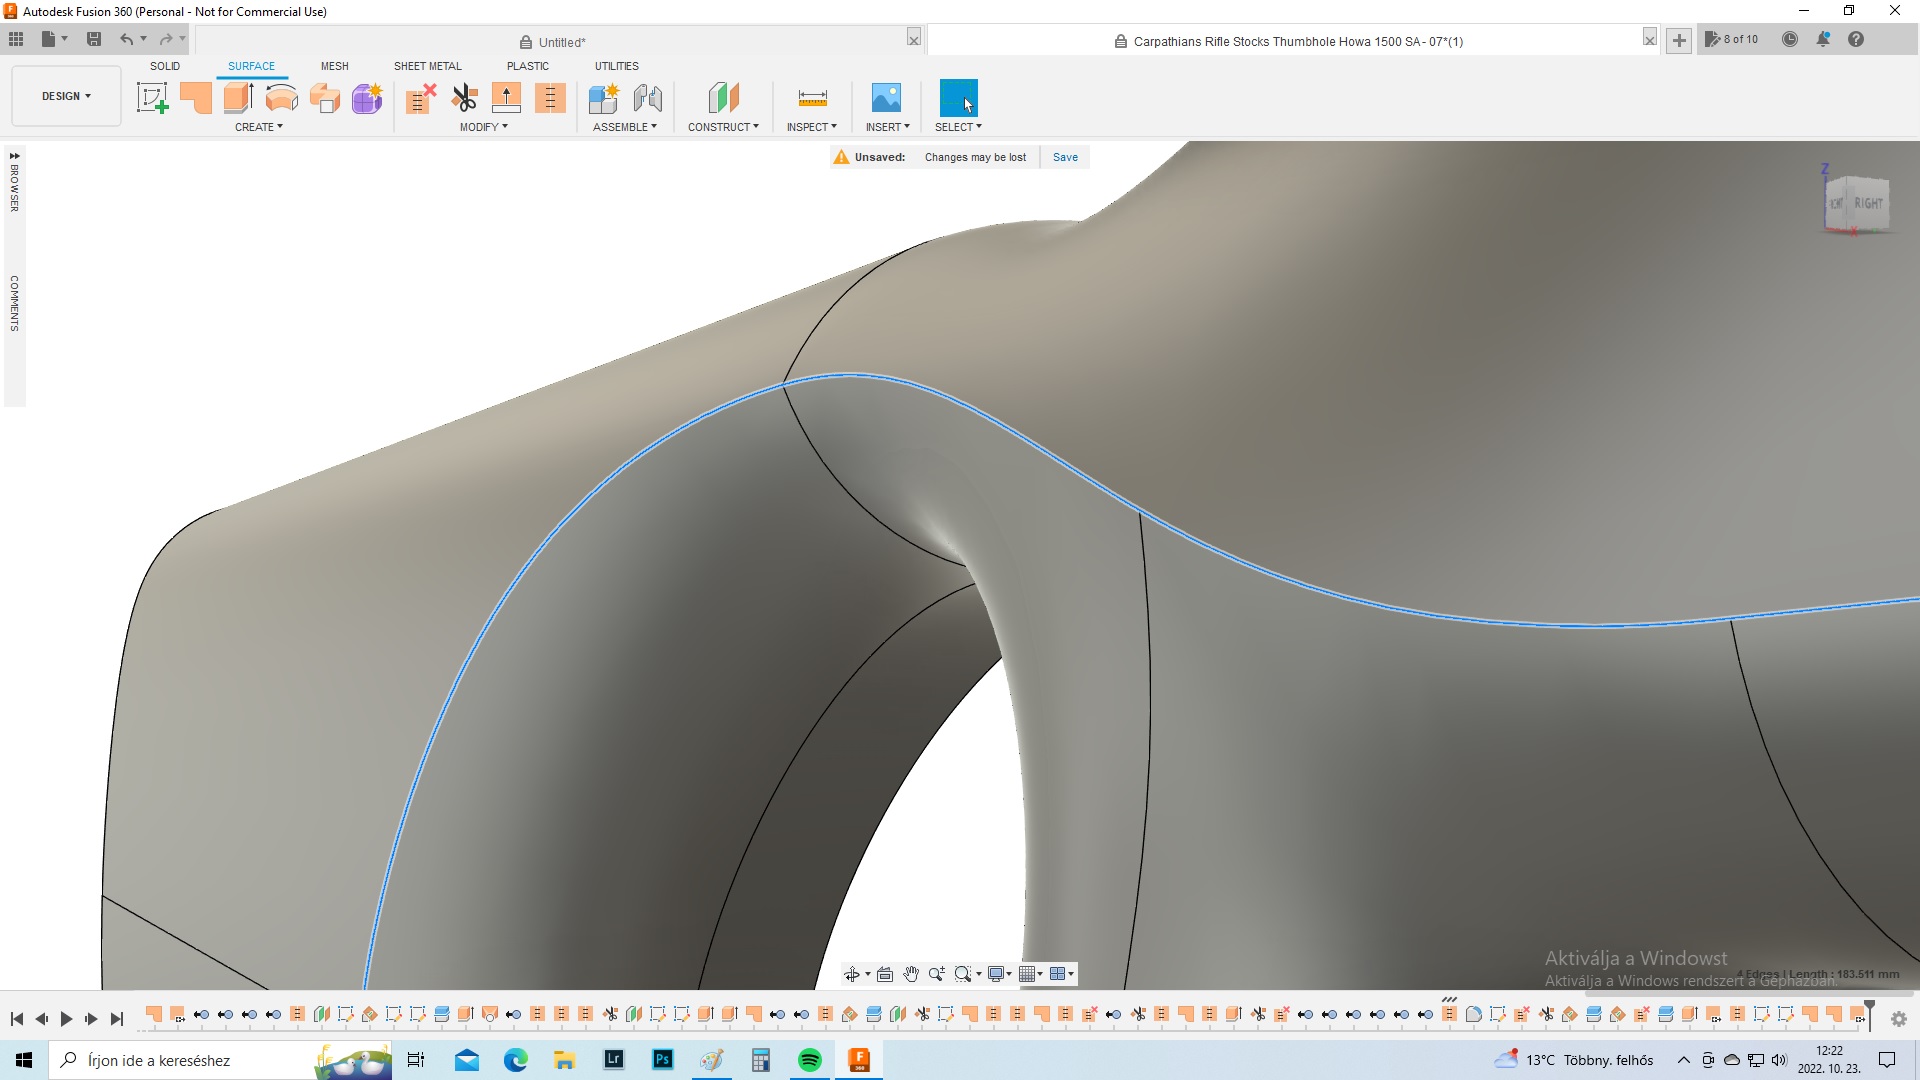Select the Create Sketch tool
1920x1080 pixels.
pos(152,98)
